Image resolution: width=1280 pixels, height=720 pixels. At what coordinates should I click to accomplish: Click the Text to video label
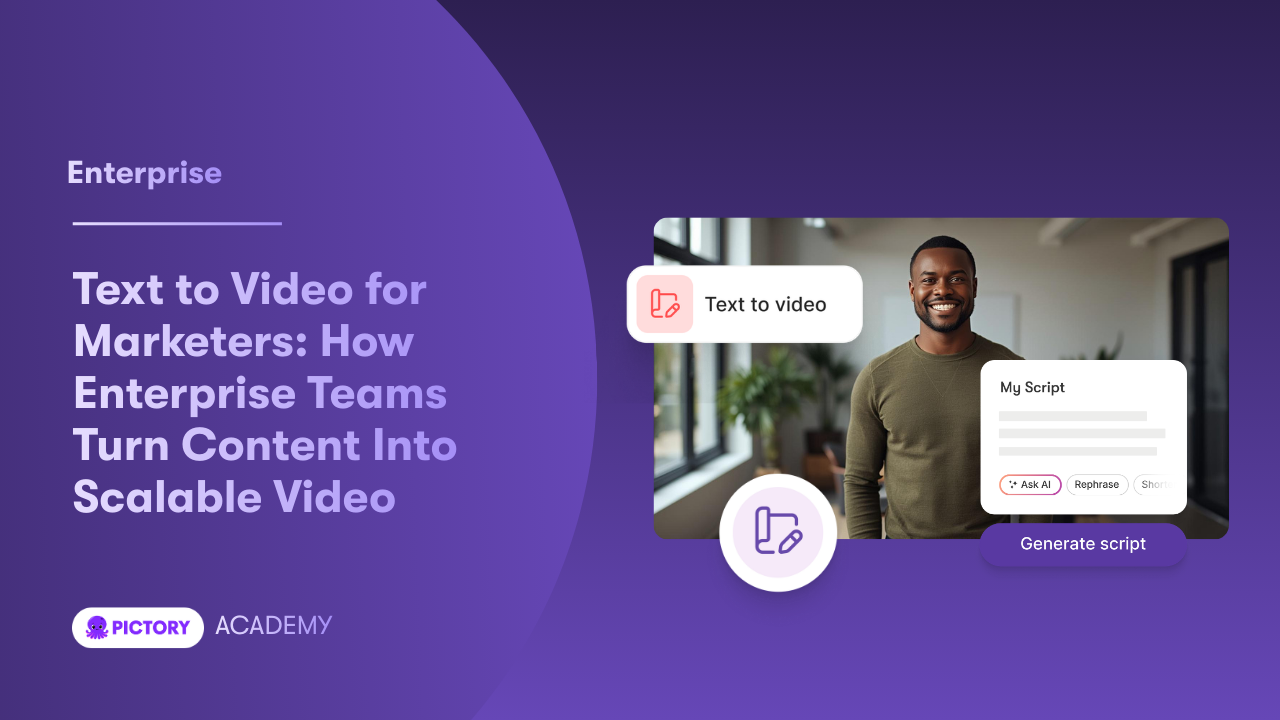click(765, 305)
